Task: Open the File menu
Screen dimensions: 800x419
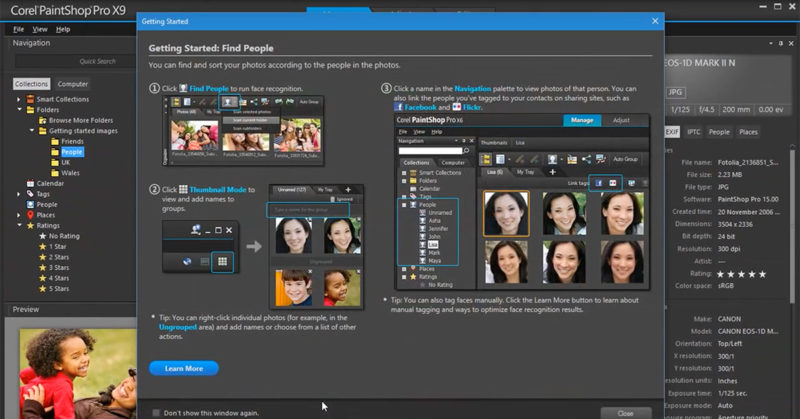Action: 18,29
